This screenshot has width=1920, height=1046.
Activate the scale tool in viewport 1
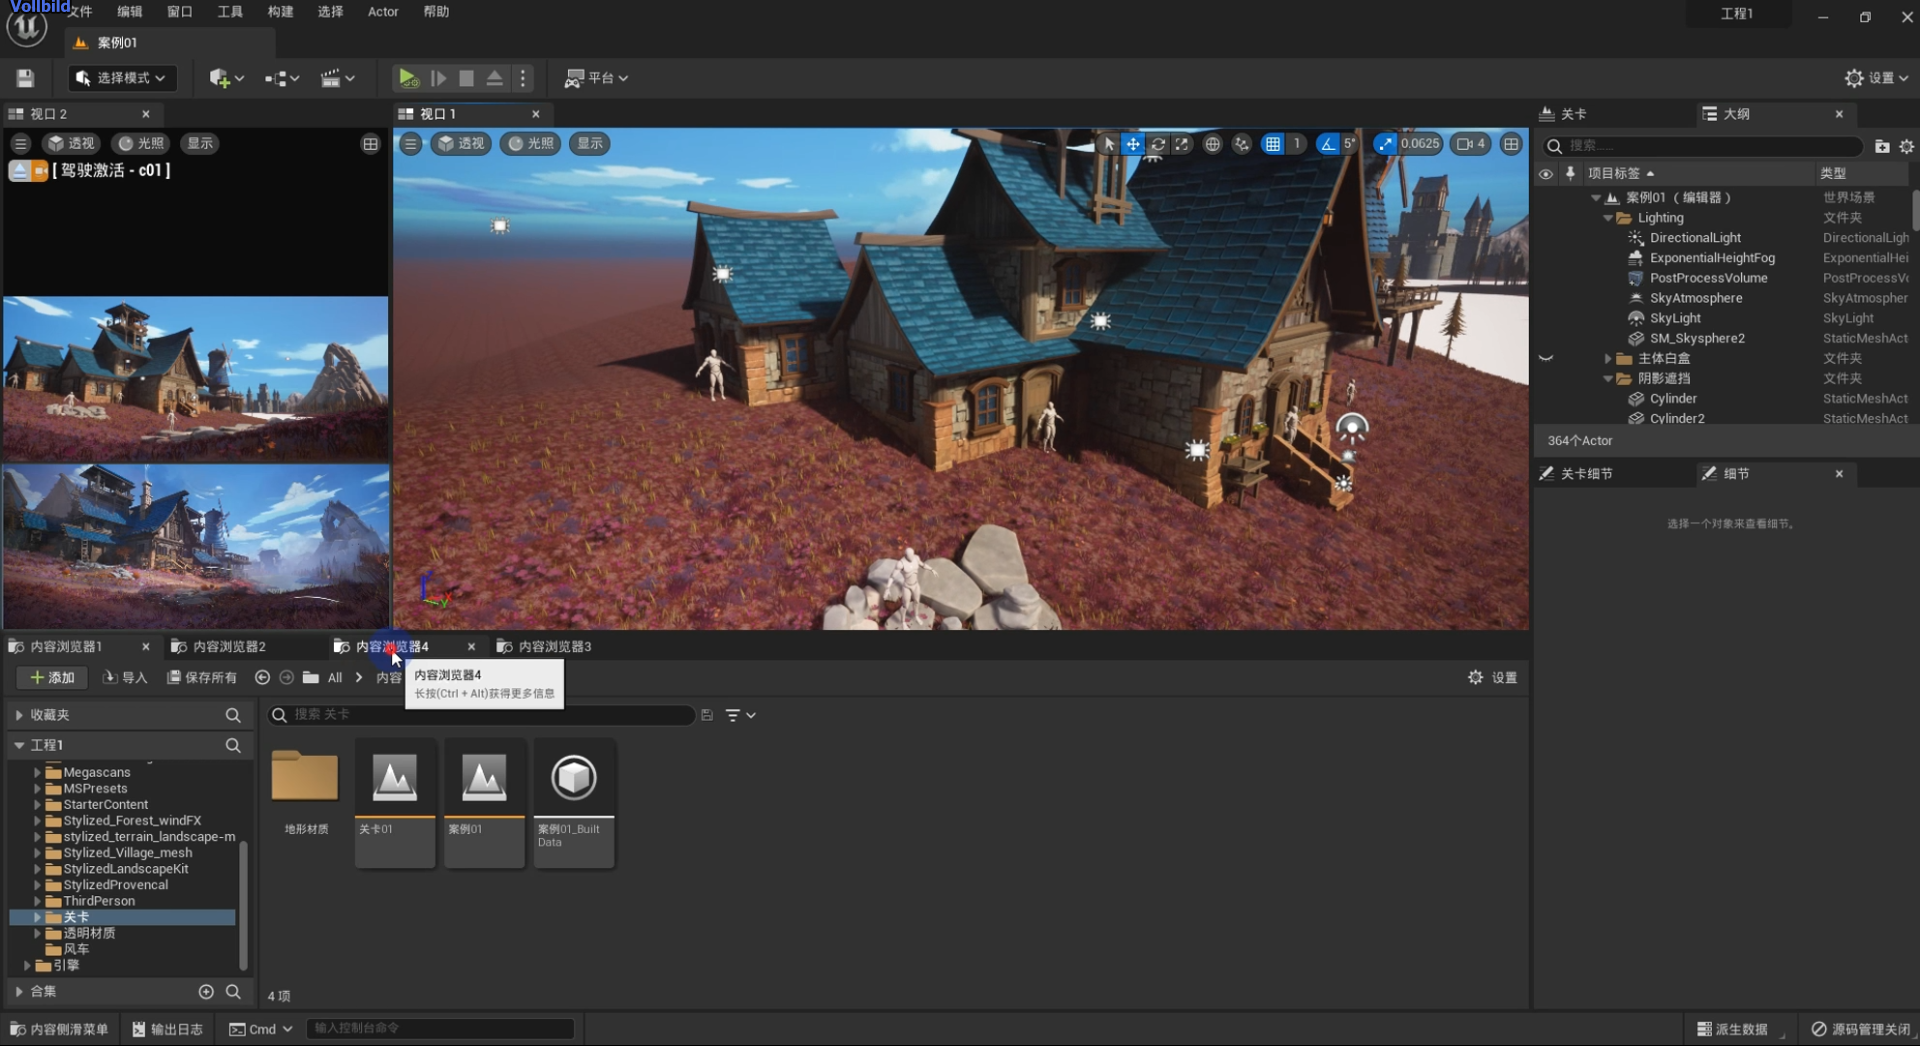pyautogui.click(x=1182, y=144)
